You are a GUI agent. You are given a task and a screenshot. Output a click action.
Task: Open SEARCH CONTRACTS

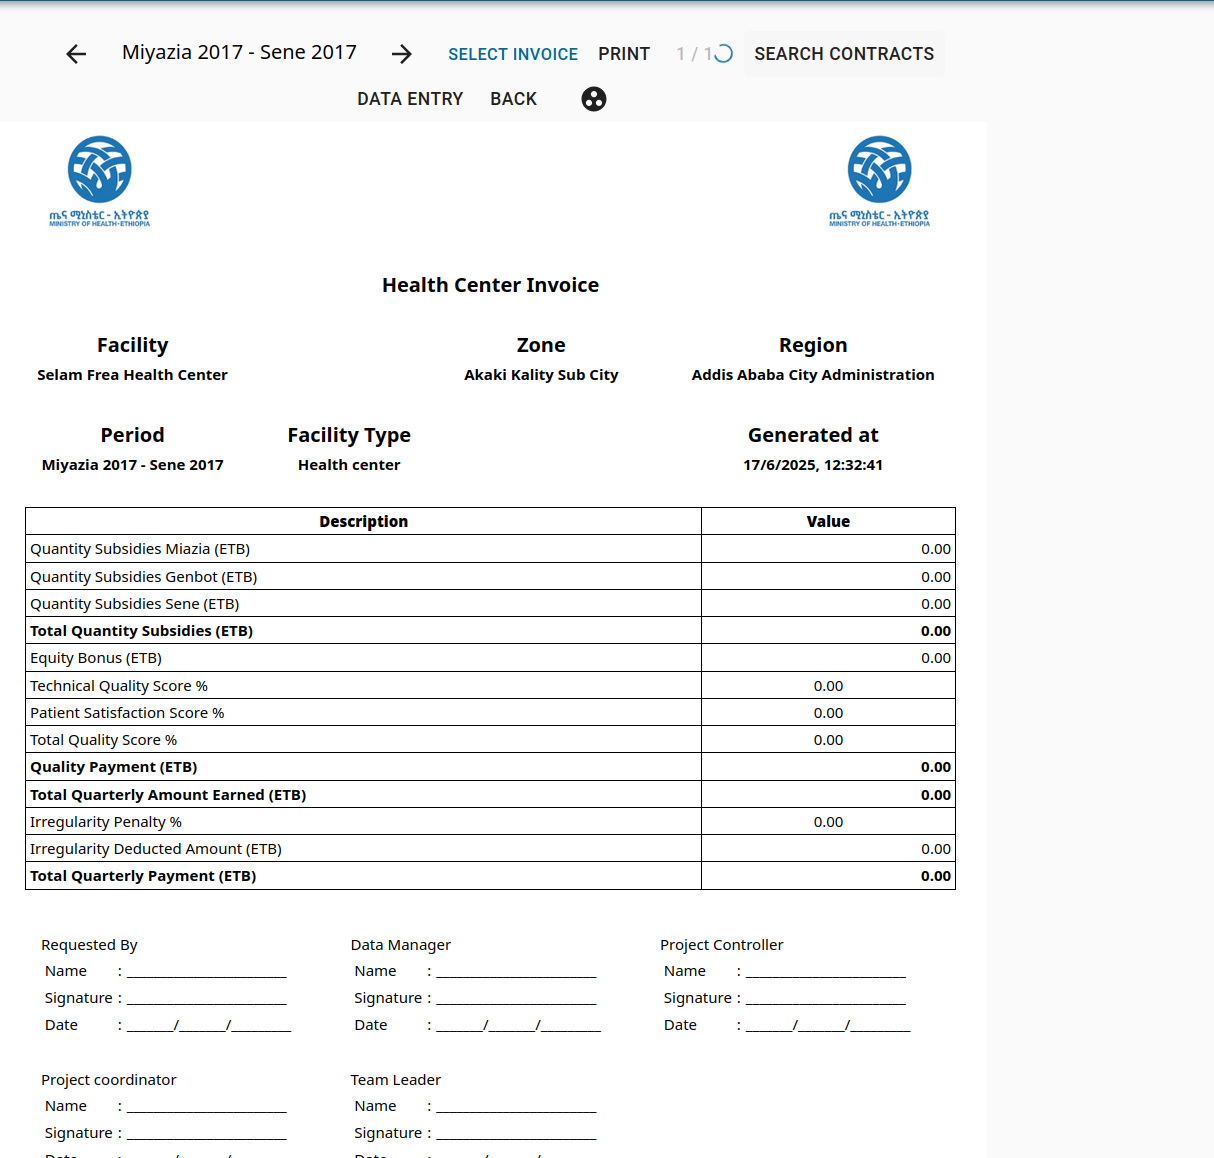coord(844,54)
